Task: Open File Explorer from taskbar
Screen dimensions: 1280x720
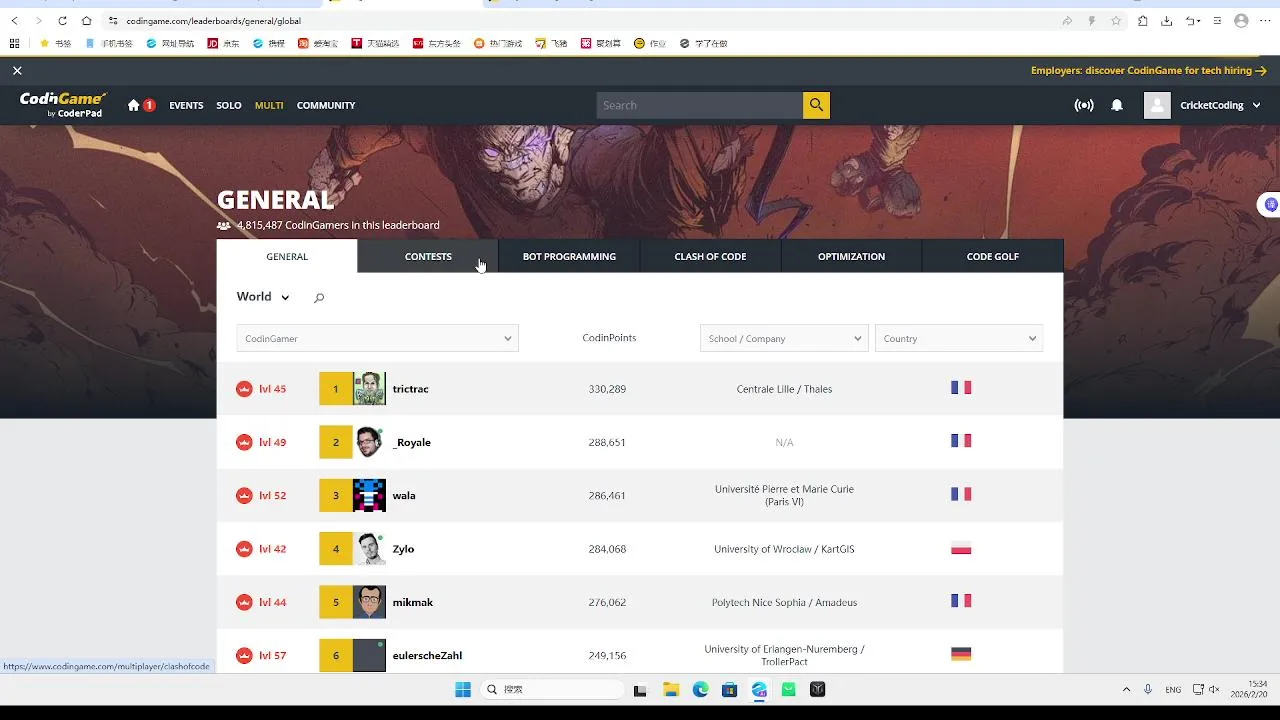Action: (671, 689)
